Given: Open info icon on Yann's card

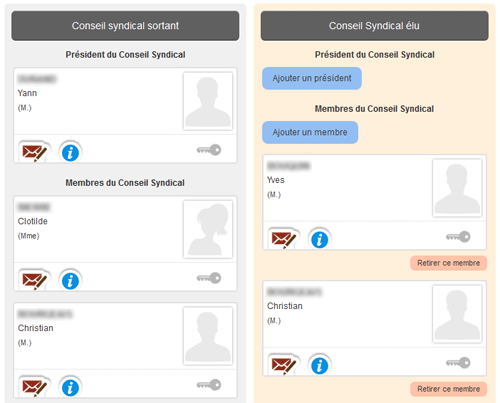Looking at the screenshot, I should tap(70, 152).
